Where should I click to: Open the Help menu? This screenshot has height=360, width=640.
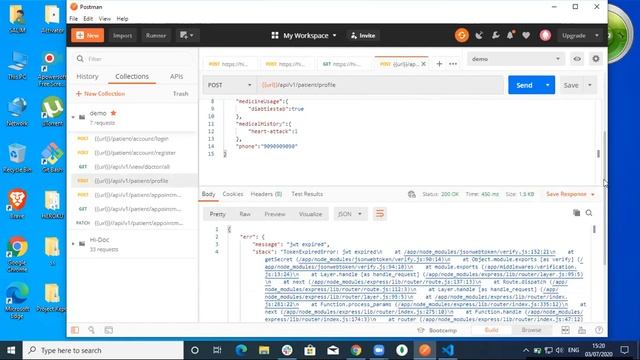[122, 19]
